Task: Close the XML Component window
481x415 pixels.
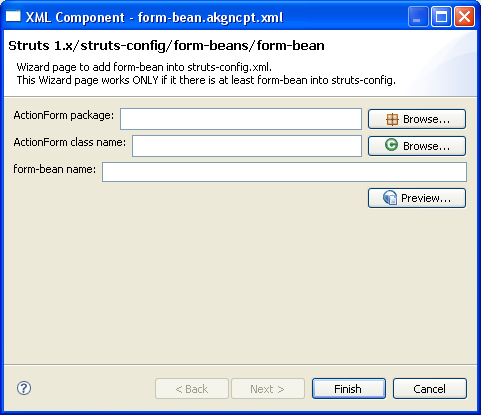Action: (x=464, y=17)
